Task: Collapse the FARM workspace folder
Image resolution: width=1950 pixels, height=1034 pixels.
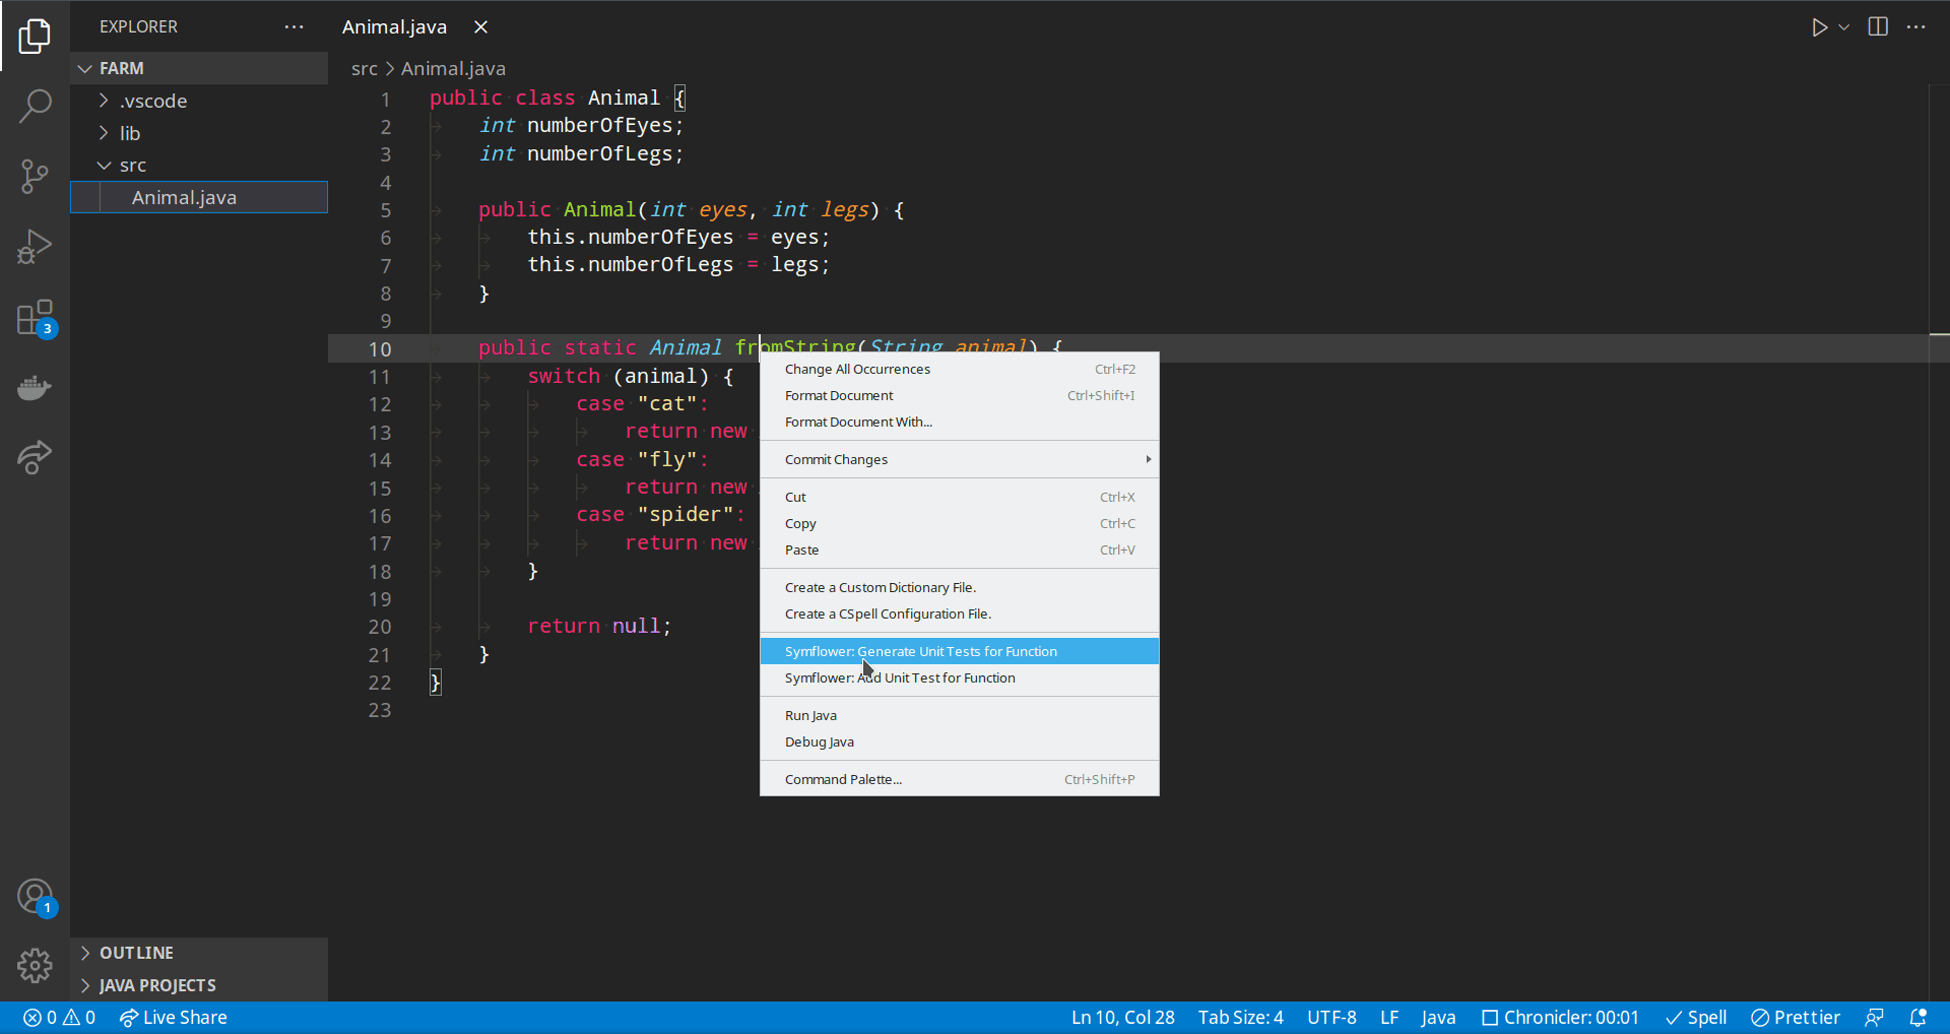Action: (x=199, y=68)
